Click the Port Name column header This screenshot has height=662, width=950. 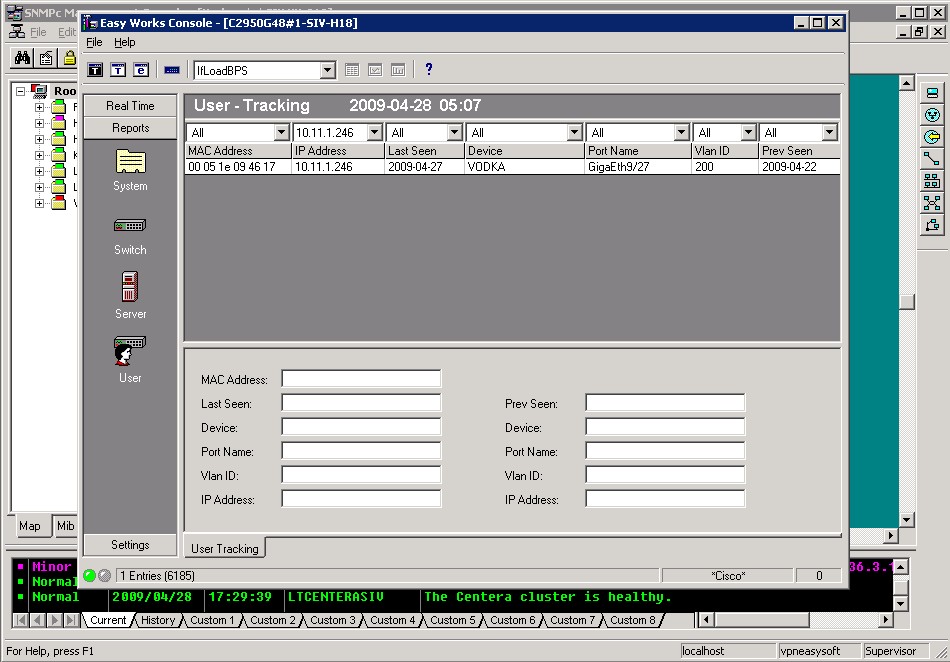(638, 151)
